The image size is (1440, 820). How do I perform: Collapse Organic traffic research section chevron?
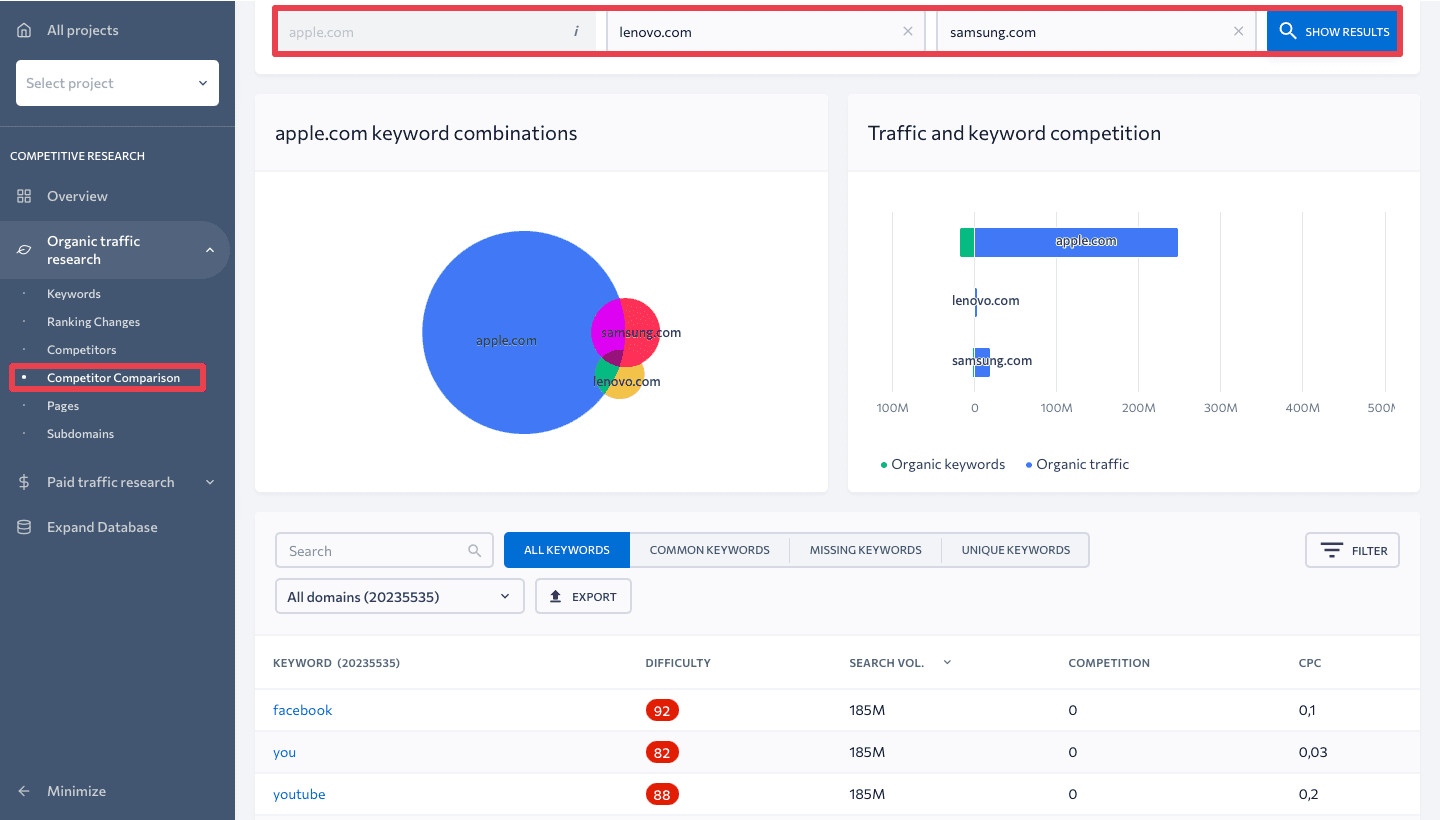pyautogui.click(x=210, y=250)
